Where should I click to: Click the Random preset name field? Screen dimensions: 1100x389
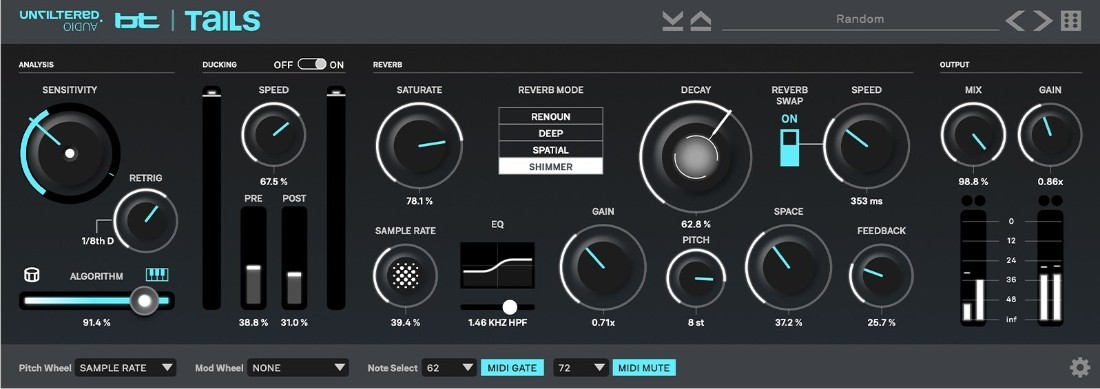point(860,20)
